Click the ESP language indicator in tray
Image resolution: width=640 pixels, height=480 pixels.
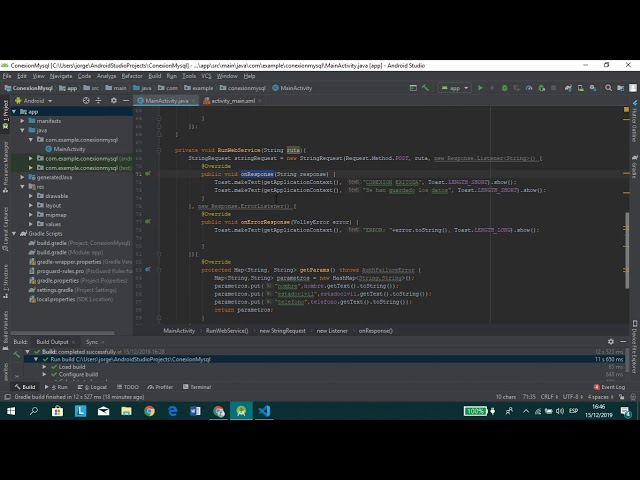[x=573, y=411]
